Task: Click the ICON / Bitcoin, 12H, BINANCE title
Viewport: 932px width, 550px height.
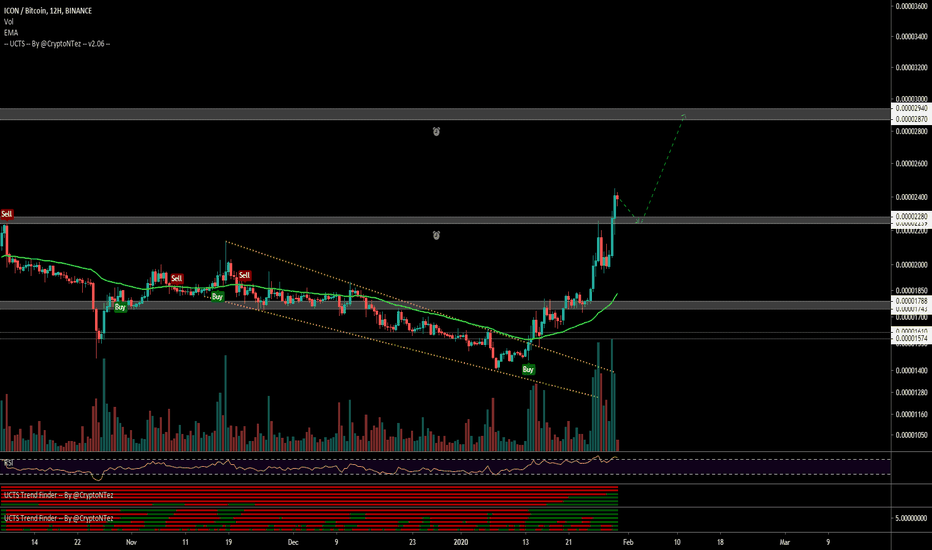Action: point(48,11)
